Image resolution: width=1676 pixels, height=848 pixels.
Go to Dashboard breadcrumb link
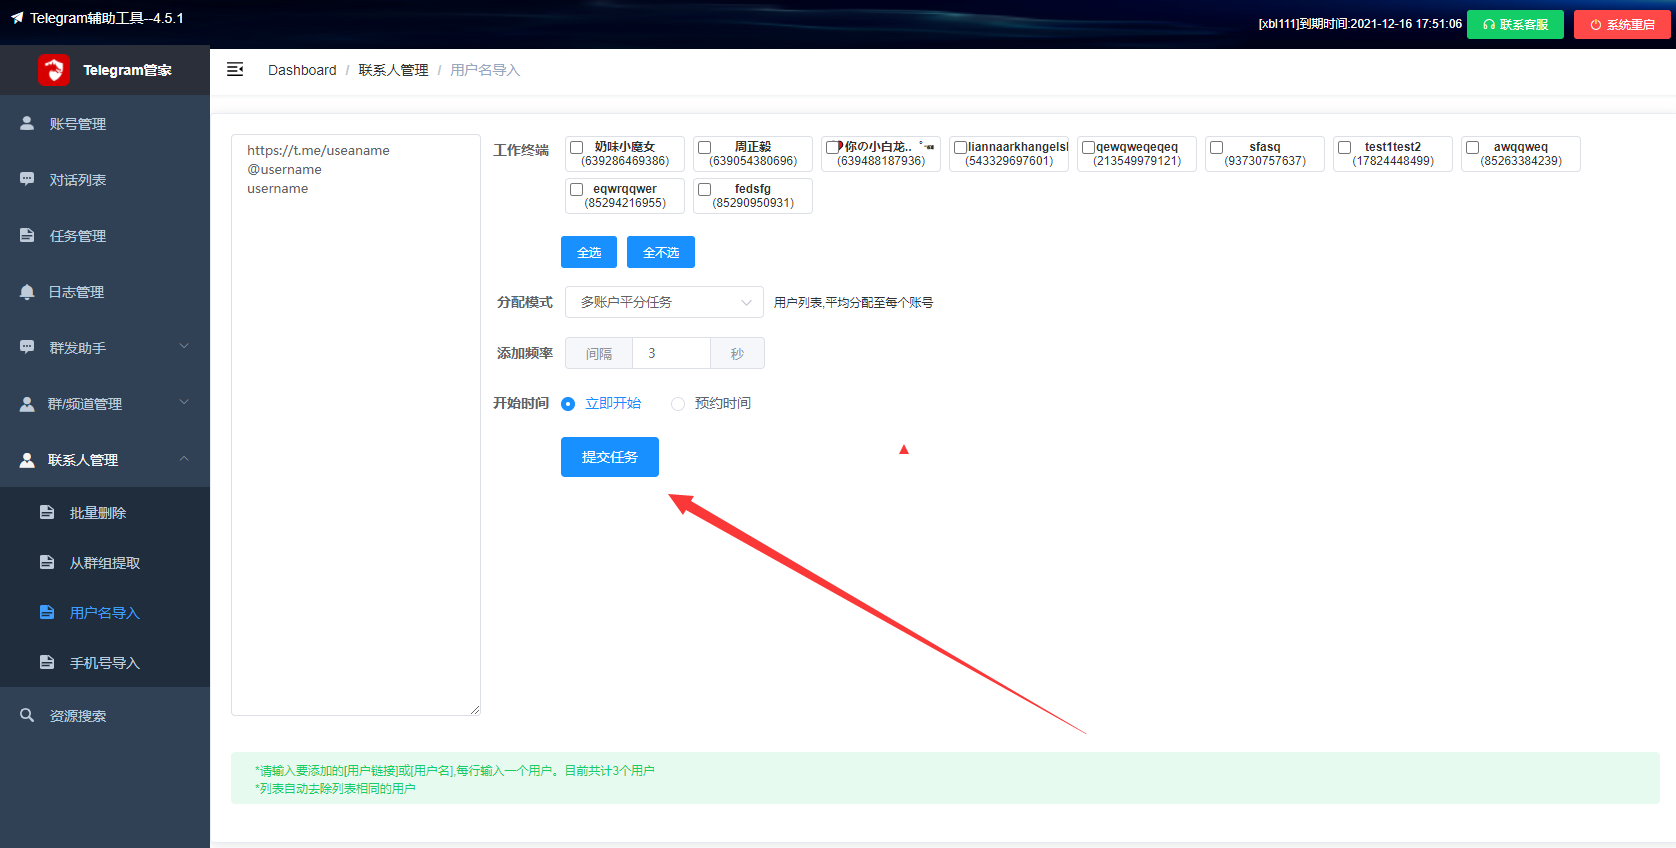click(x=302, y=70)
